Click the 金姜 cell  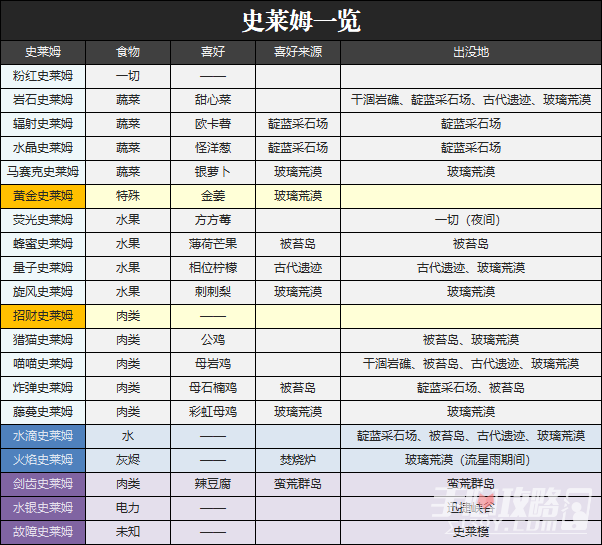pyautogui.click(x=213, y=196)
